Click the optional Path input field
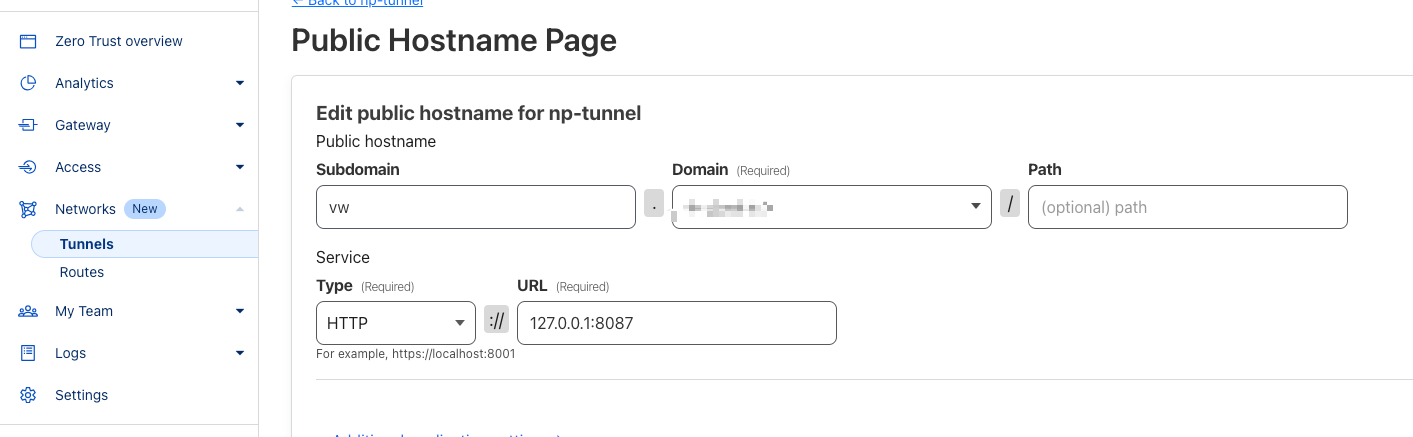The height and width of the screenshot is (437, 1413). click(x=1187, y=207)
